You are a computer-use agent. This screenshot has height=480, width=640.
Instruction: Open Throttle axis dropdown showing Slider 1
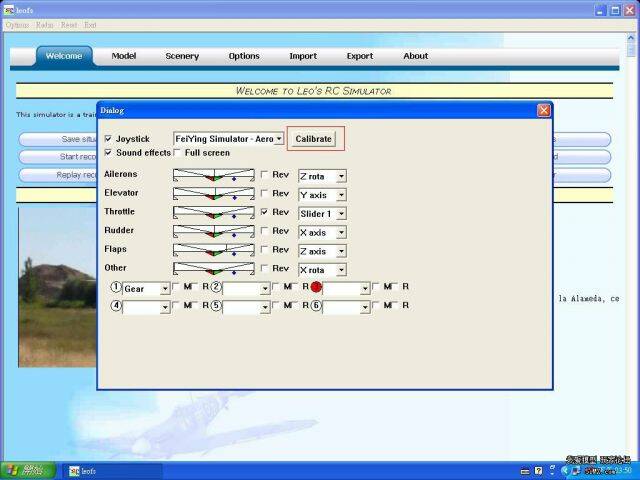[322, 214]
